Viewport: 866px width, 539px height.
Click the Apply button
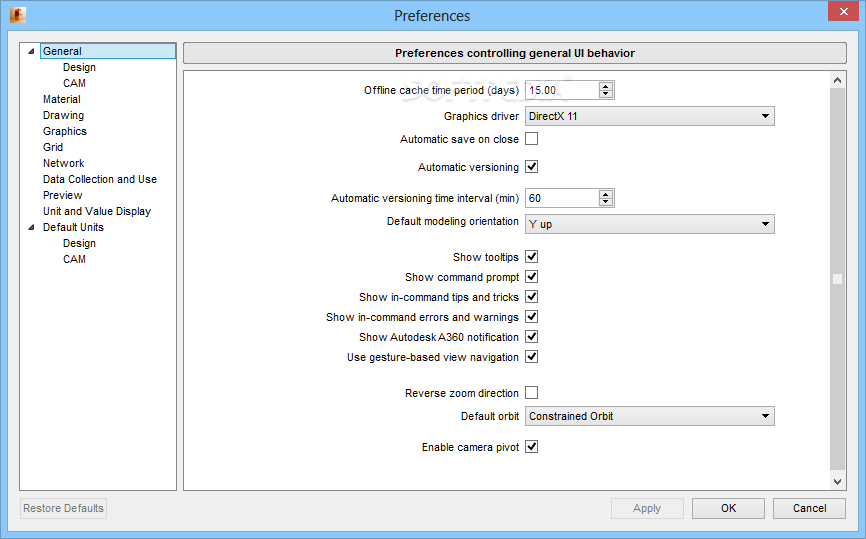pyautogui.click(x=647, y=508)
